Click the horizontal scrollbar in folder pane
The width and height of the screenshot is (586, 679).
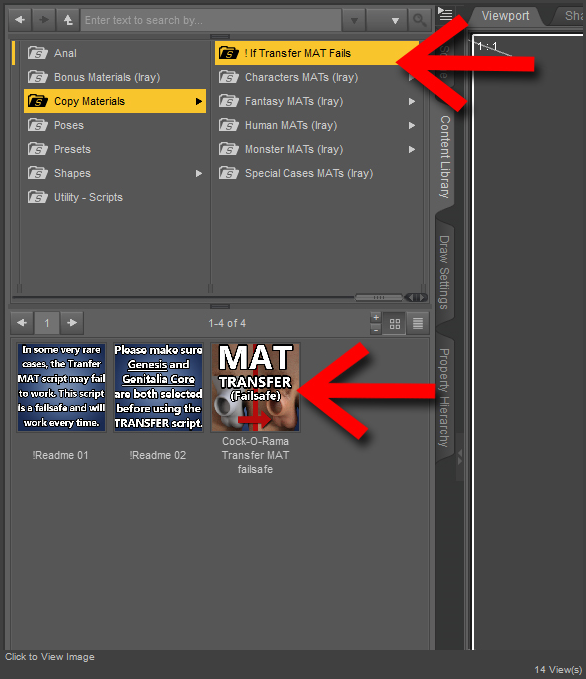[x=379, y=297]
